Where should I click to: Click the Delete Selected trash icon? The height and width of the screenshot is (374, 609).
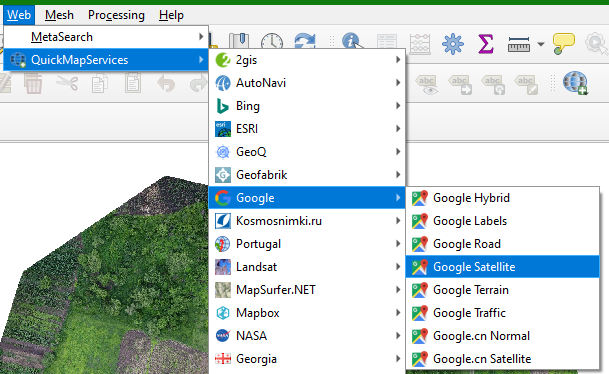(33, 83)
